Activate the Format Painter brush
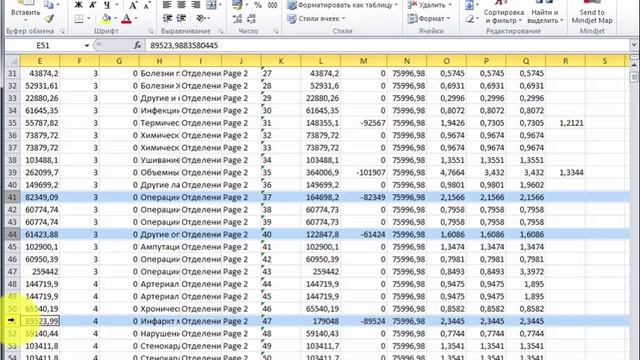 pyautogui.click(x=49, y=19)
